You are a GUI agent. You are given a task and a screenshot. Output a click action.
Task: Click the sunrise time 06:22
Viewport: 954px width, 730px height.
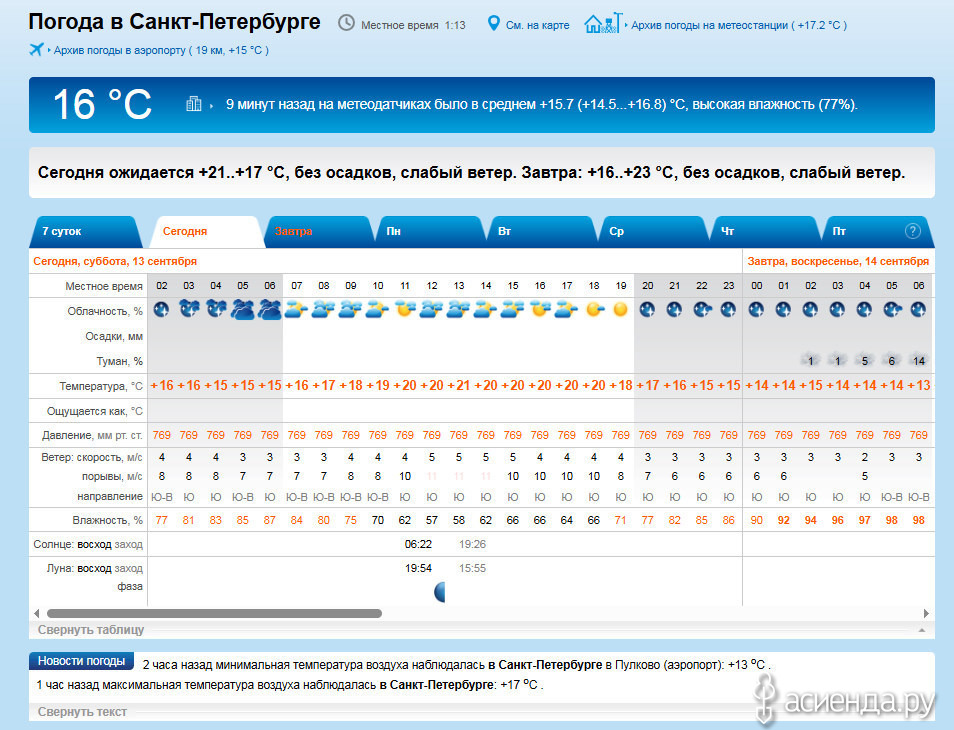(418, 544)
